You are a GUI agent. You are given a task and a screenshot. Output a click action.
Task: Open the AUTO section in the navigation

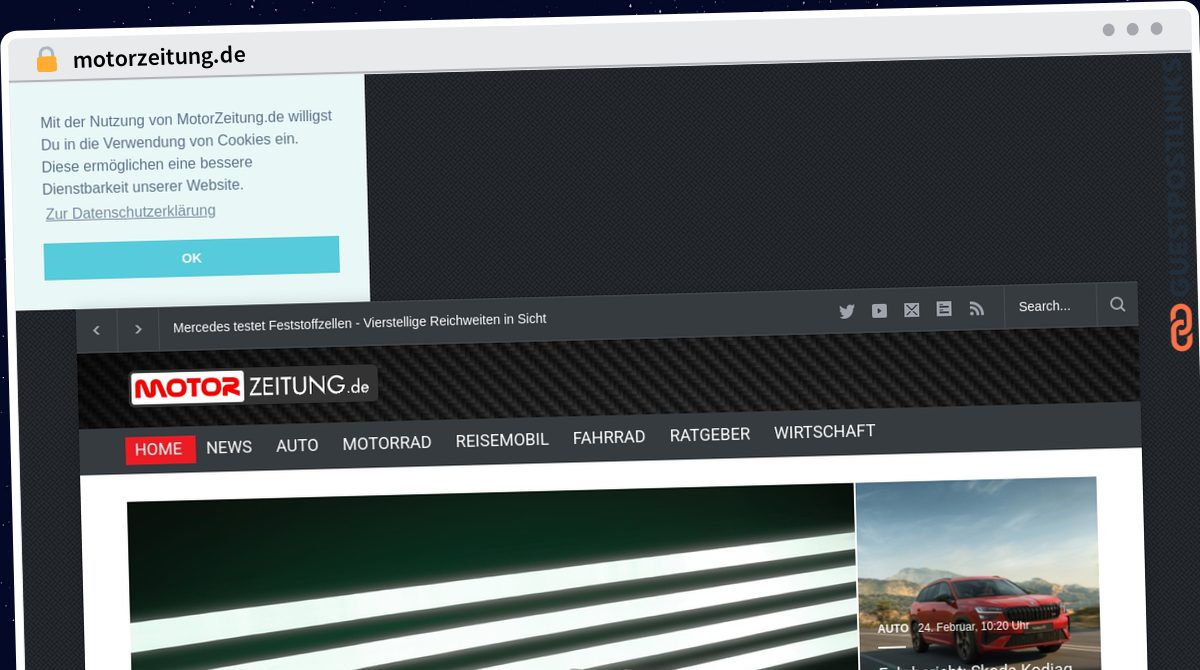(297, 445)
